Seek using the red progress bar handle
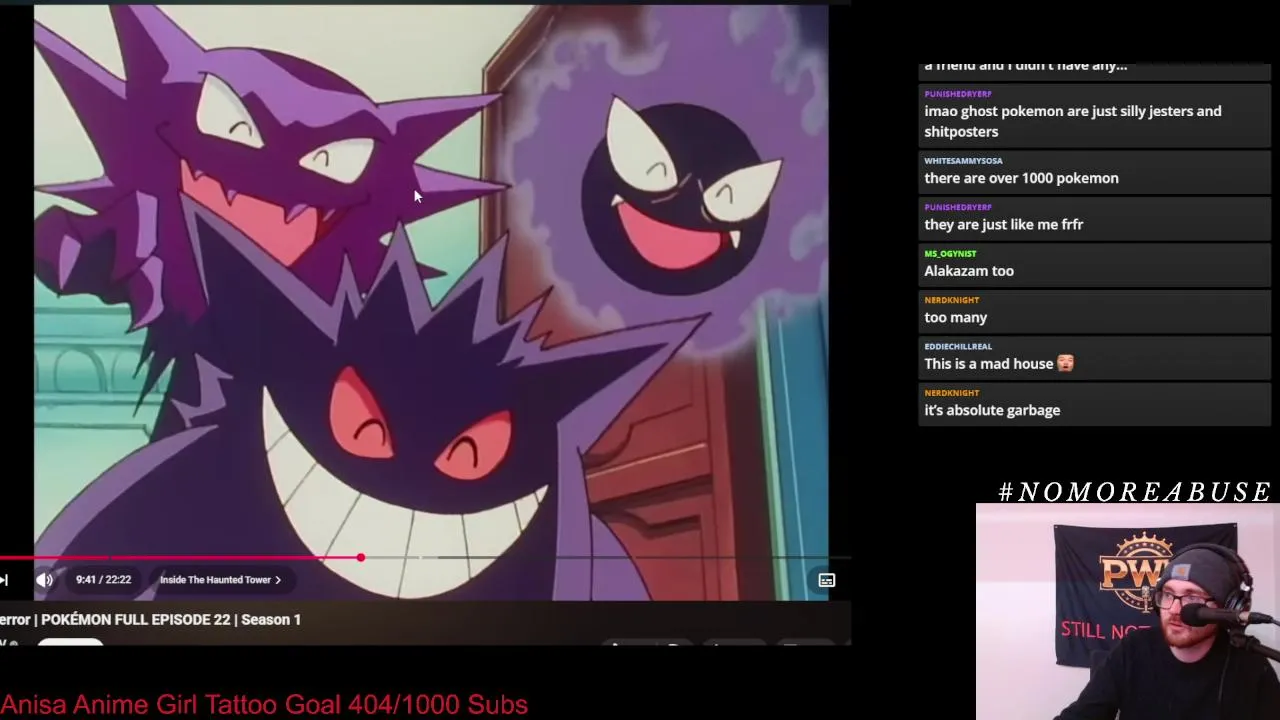This screenshot has height=720, width=1280. (x=360, y=558)
